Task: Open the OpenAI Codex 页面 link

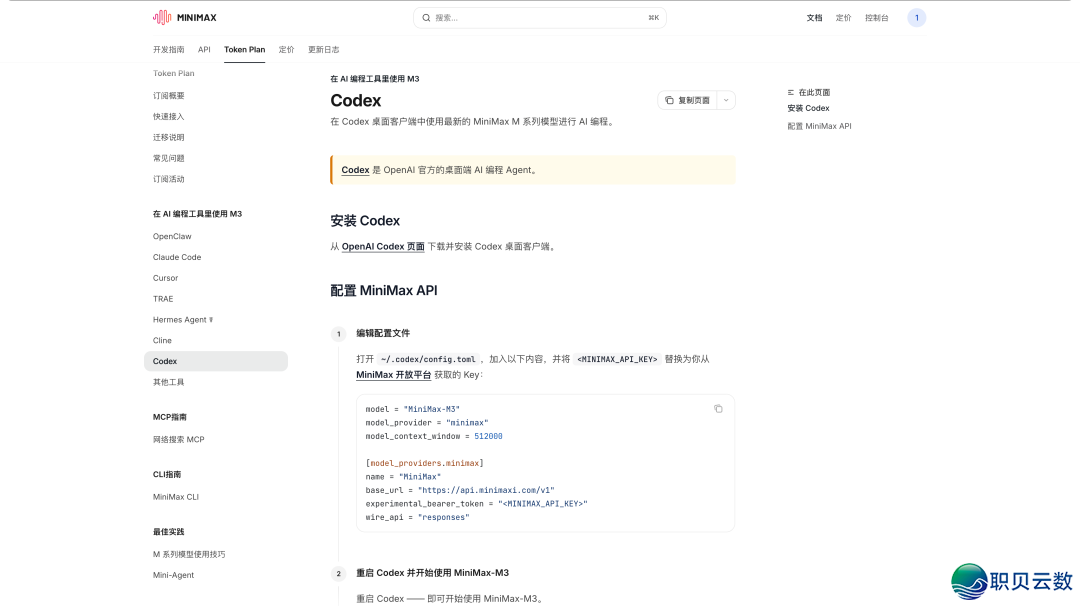Action: tap(383, 247)
